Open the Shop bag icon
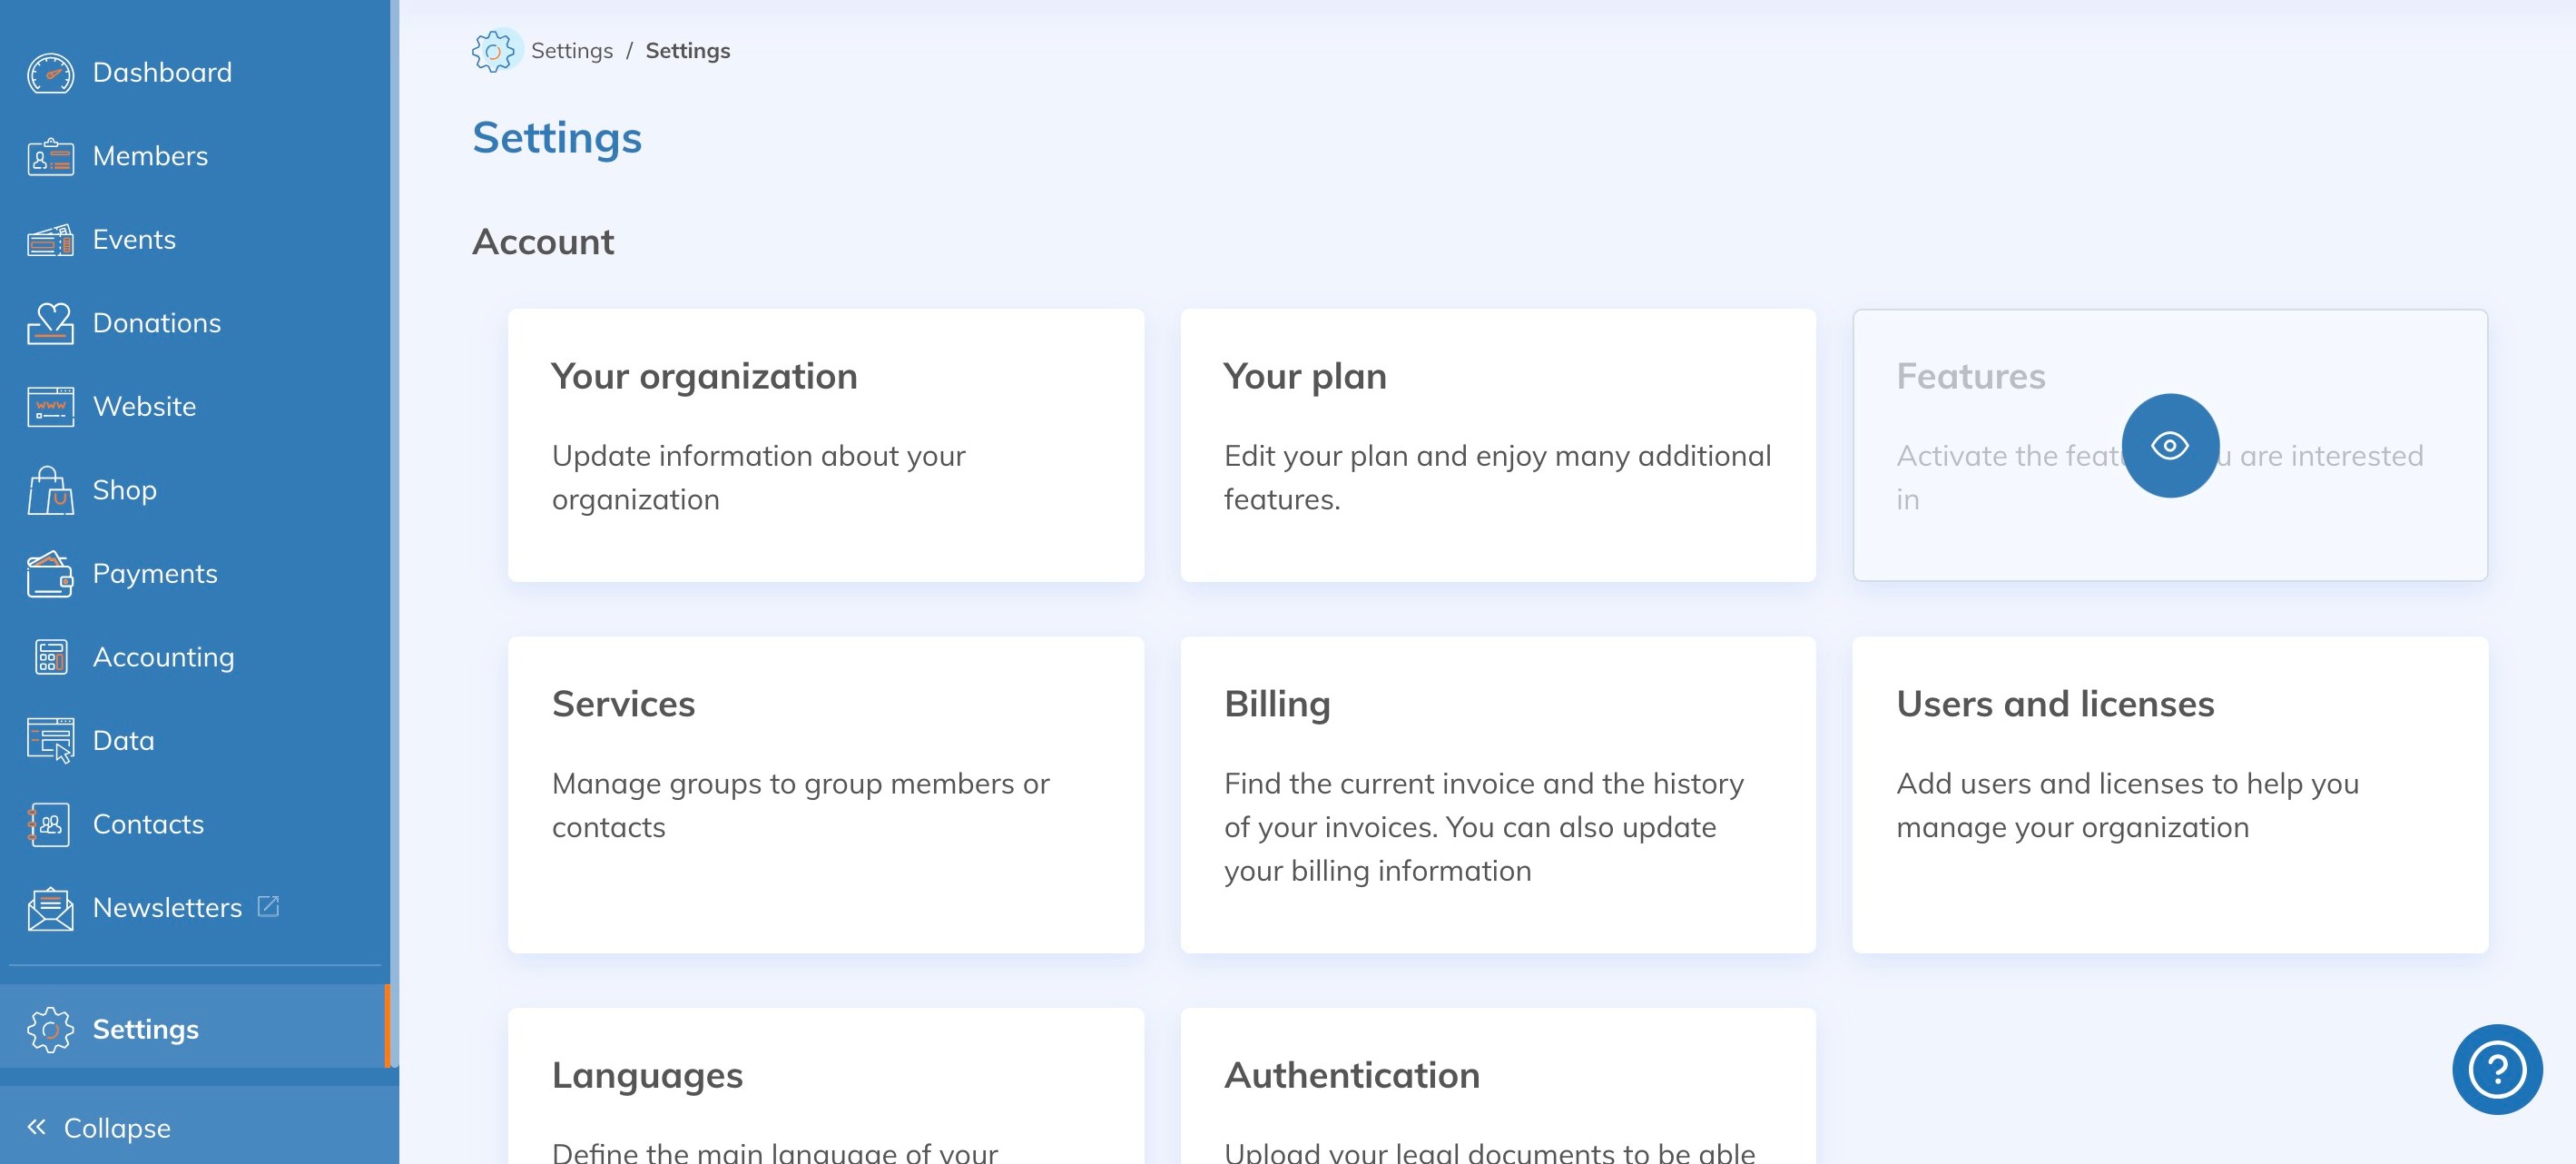Screen dimensions: 2576x1164 (50, 491)
